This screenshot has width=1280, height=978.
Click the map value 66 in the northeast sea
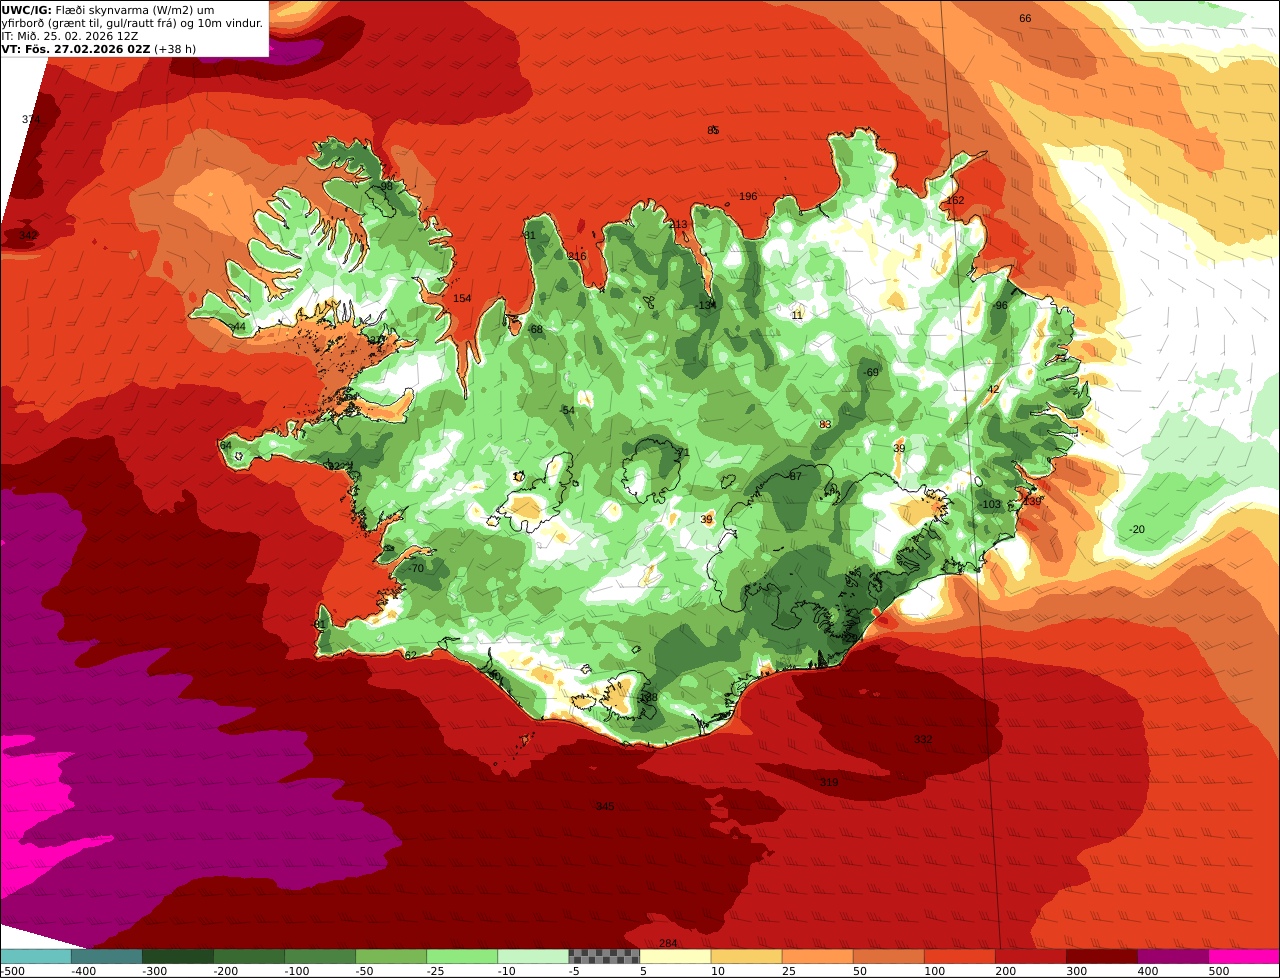pos(1025,19)
